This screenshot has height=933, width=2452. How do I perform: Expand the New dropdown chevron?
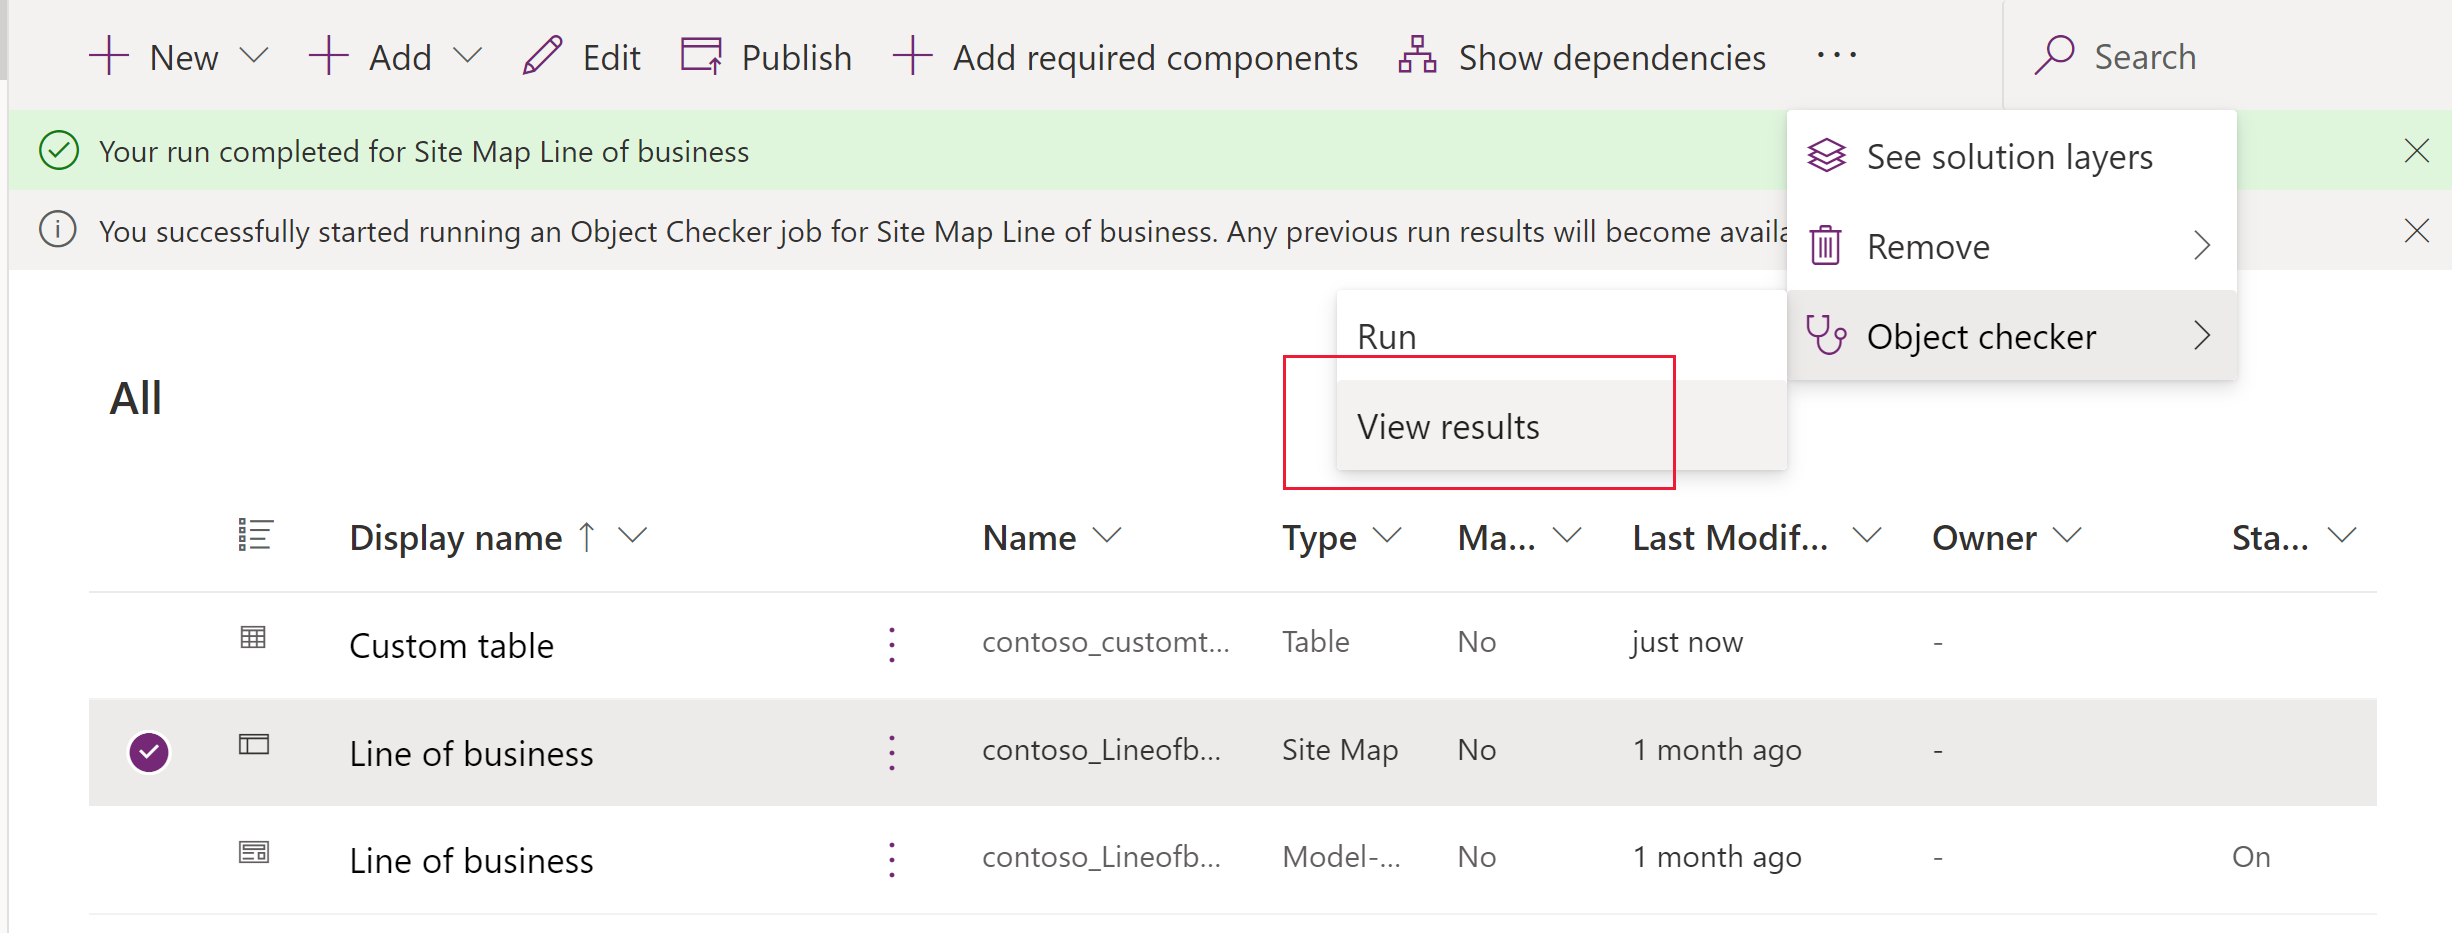pyautogui.click(x=256, y=56)
